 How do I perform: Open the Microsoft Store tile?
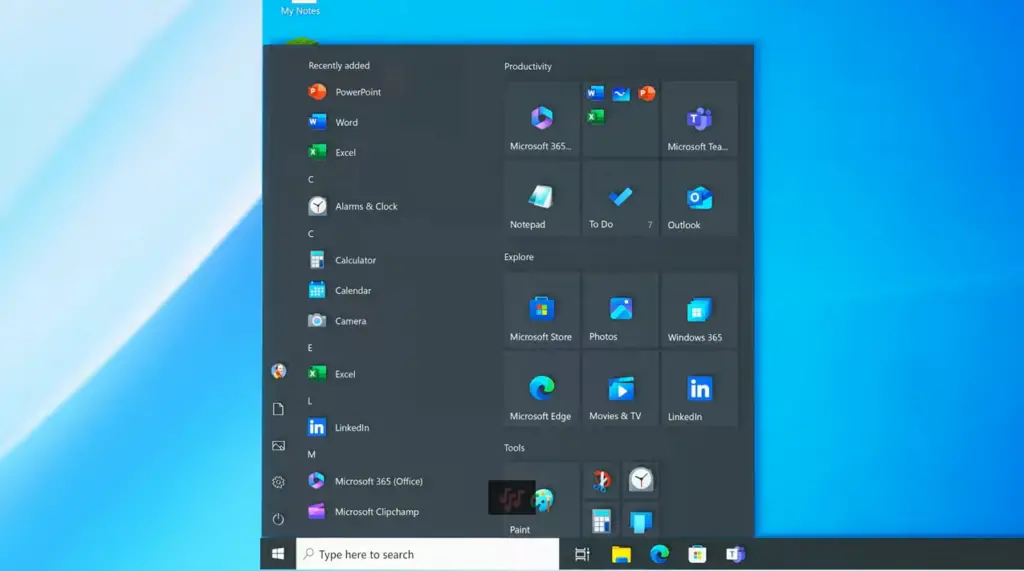[x=541, y=310]
